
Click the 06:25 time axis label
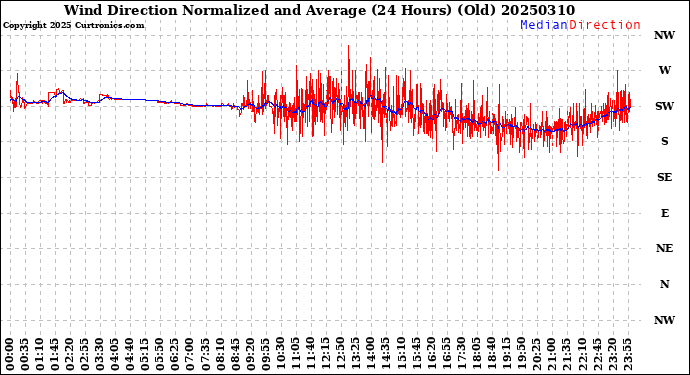[175, 354]
